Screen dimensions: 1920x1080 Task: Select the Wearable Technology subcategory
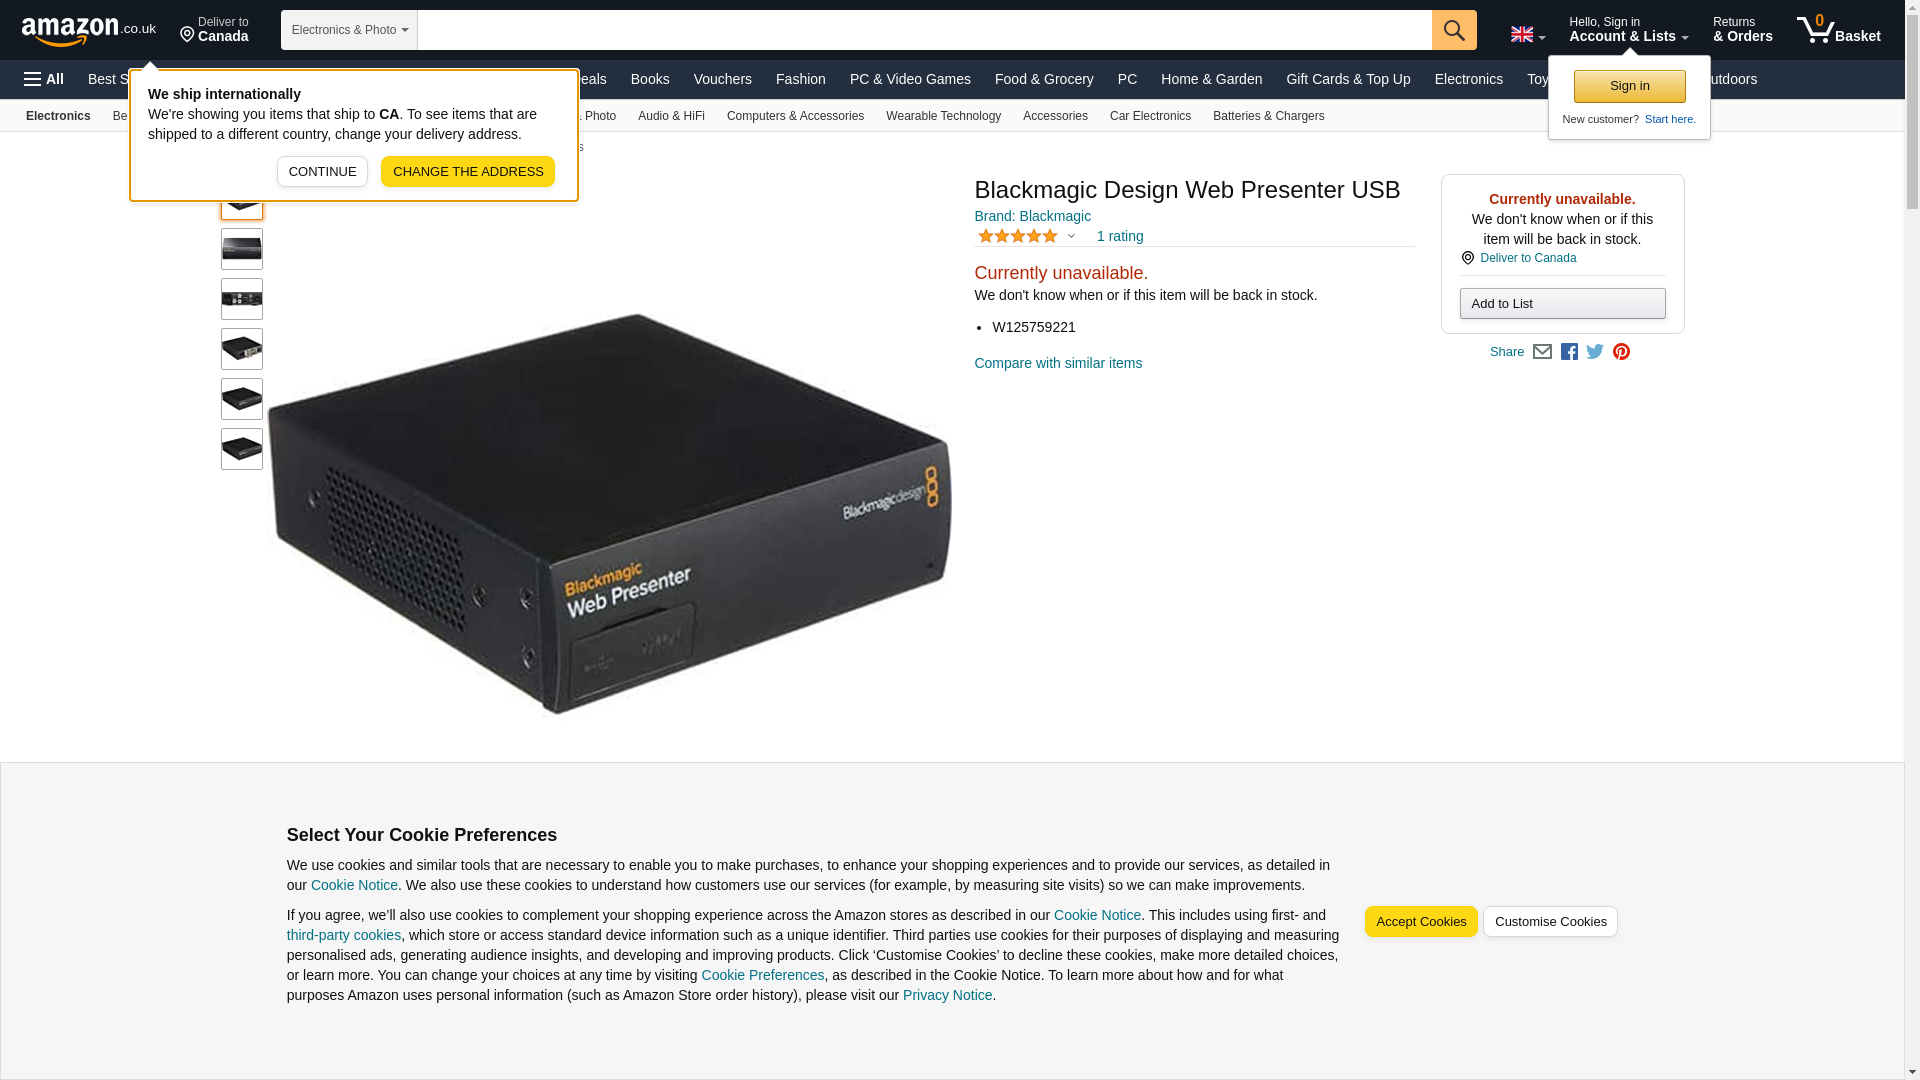click(943, 116)
